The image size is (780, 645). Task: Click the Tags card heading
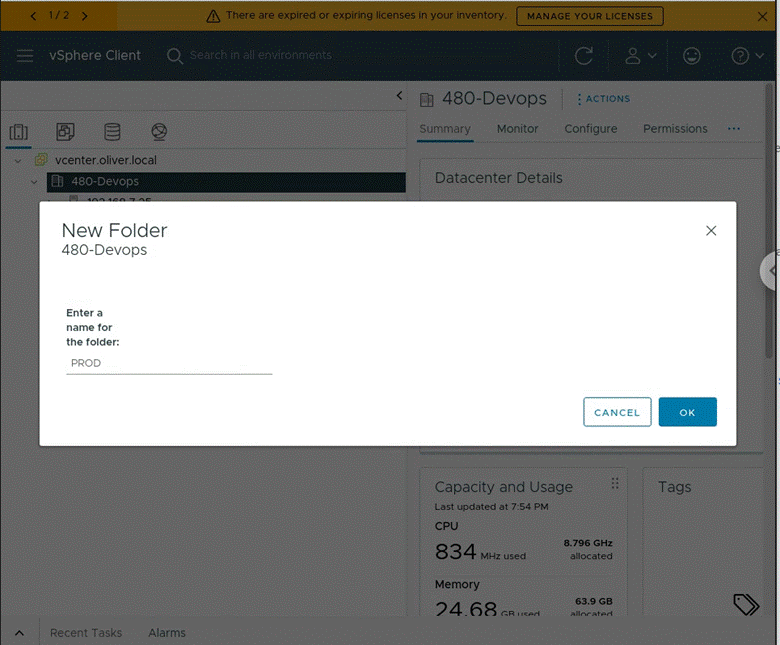coord(675,487)
